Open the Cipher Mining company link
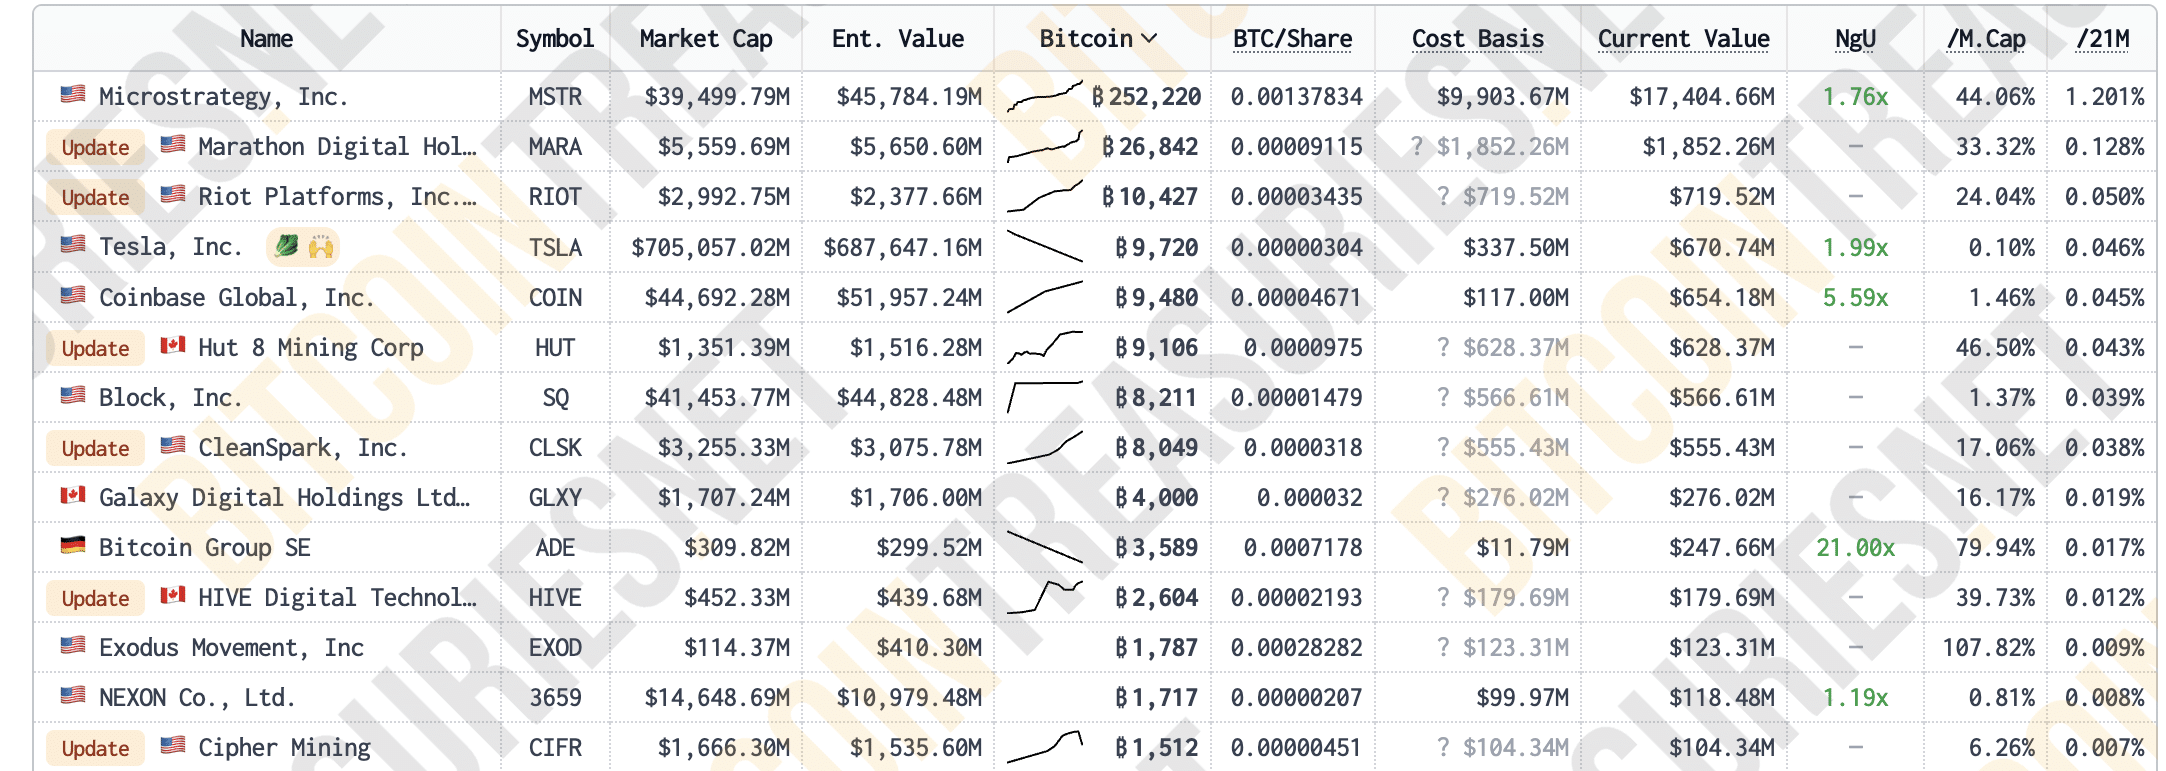This screenshot has height=771, width=2166. 285,747
